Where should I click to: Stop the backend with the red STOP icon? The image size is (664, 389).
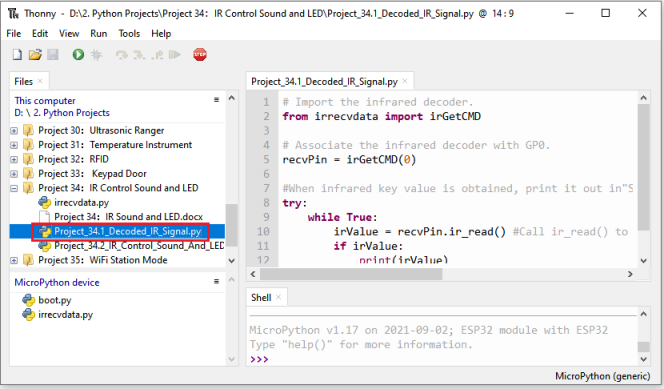pyautogui.click(x=200, y=55)
